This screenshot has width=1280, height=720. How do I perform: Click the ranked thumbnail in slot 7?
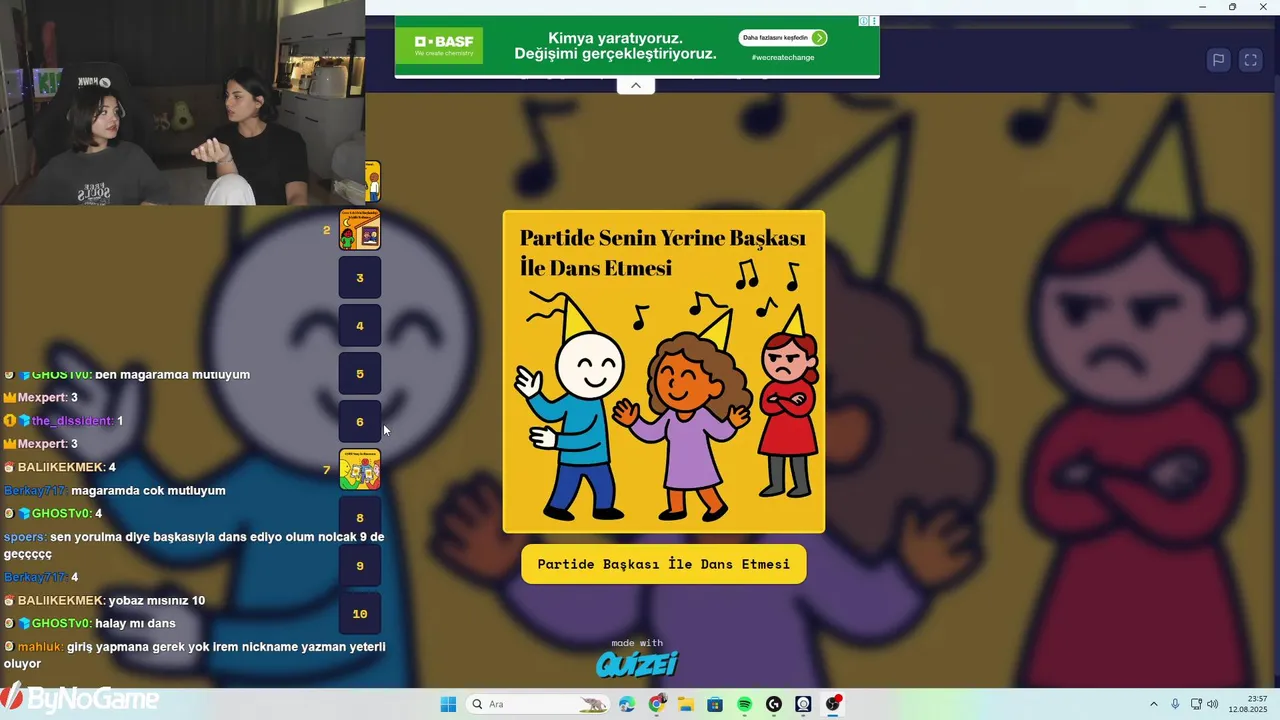(x=360, y=470)
